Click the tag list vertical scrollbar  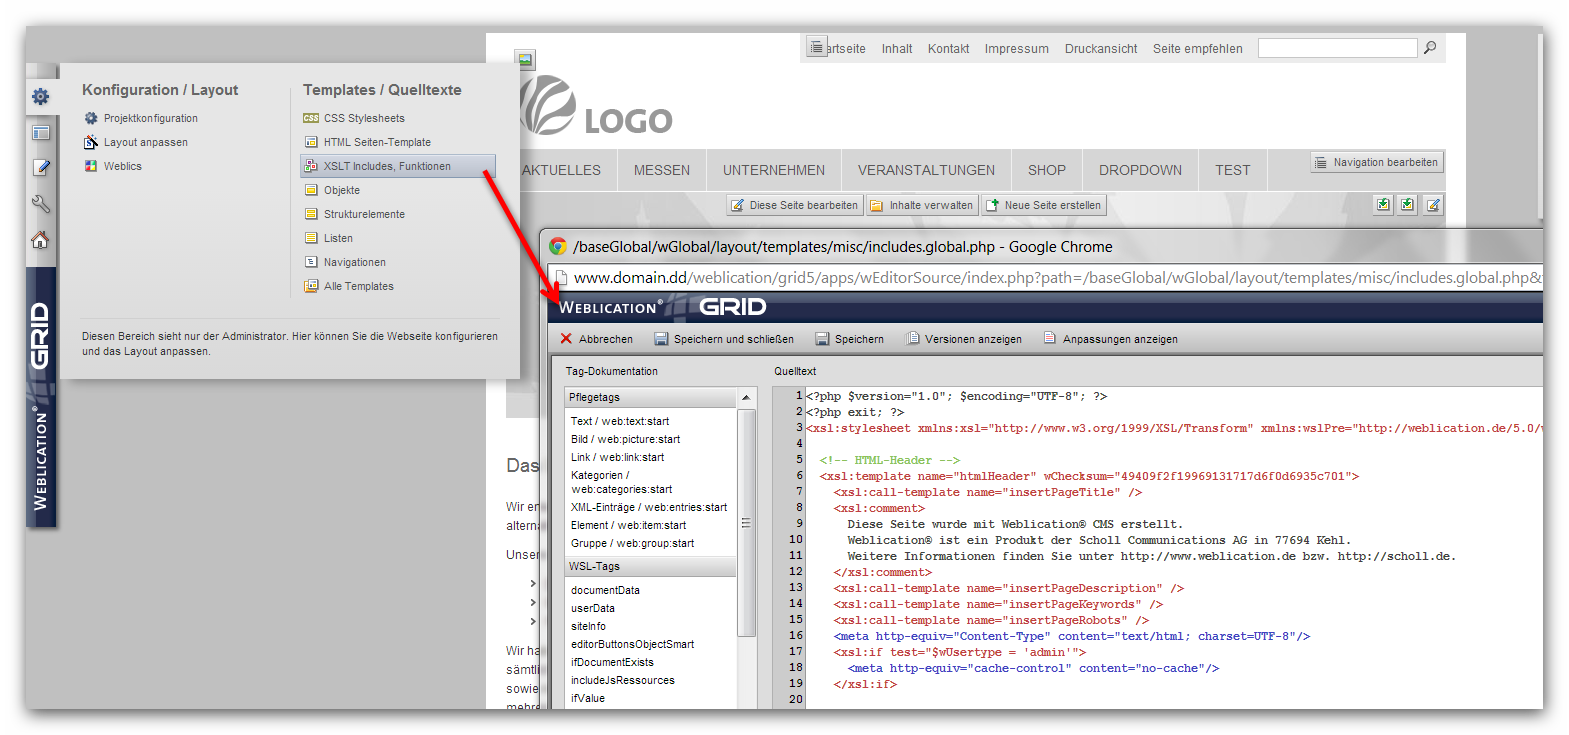pos(746,523)
